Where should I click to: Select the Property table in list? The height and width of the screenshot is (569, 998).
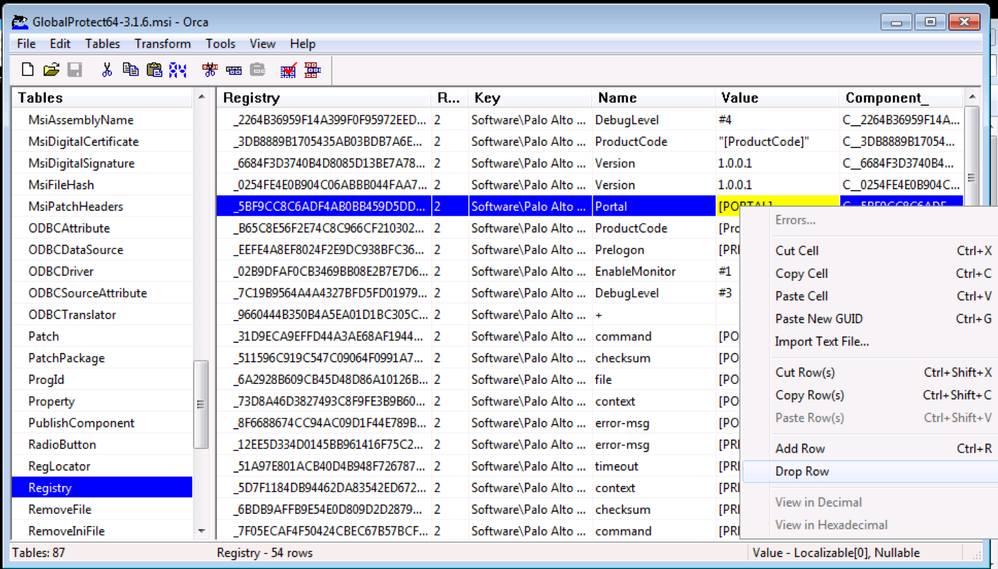tap(51, 401)
